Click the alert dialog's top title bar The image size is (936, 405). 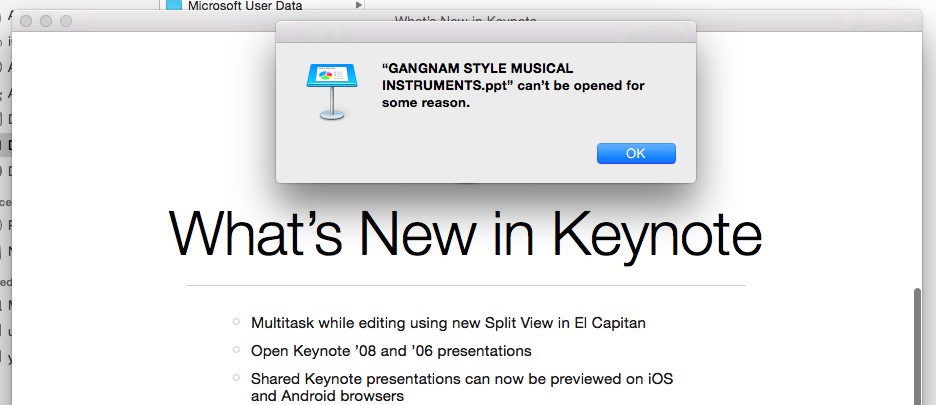pos(485,32)
